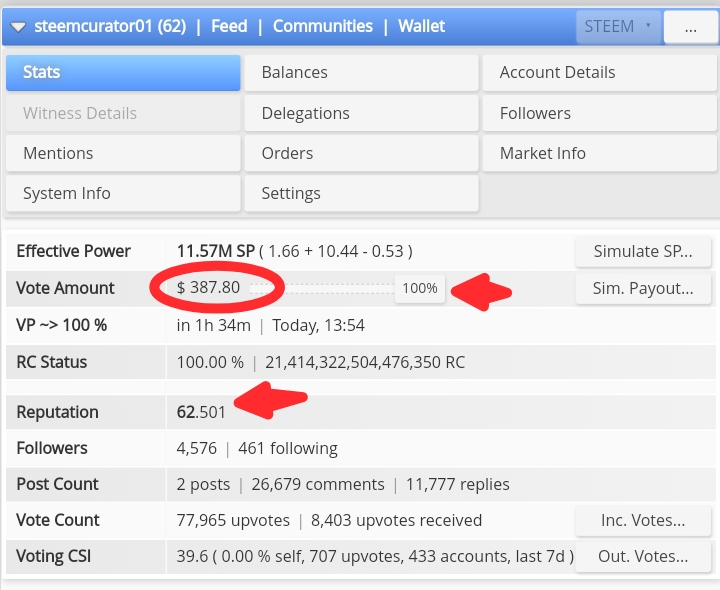The height and width of the screenshot is (590, 720).
Task: Click the Today, 13:54 recharge time
Action: (x=319, y=326)
